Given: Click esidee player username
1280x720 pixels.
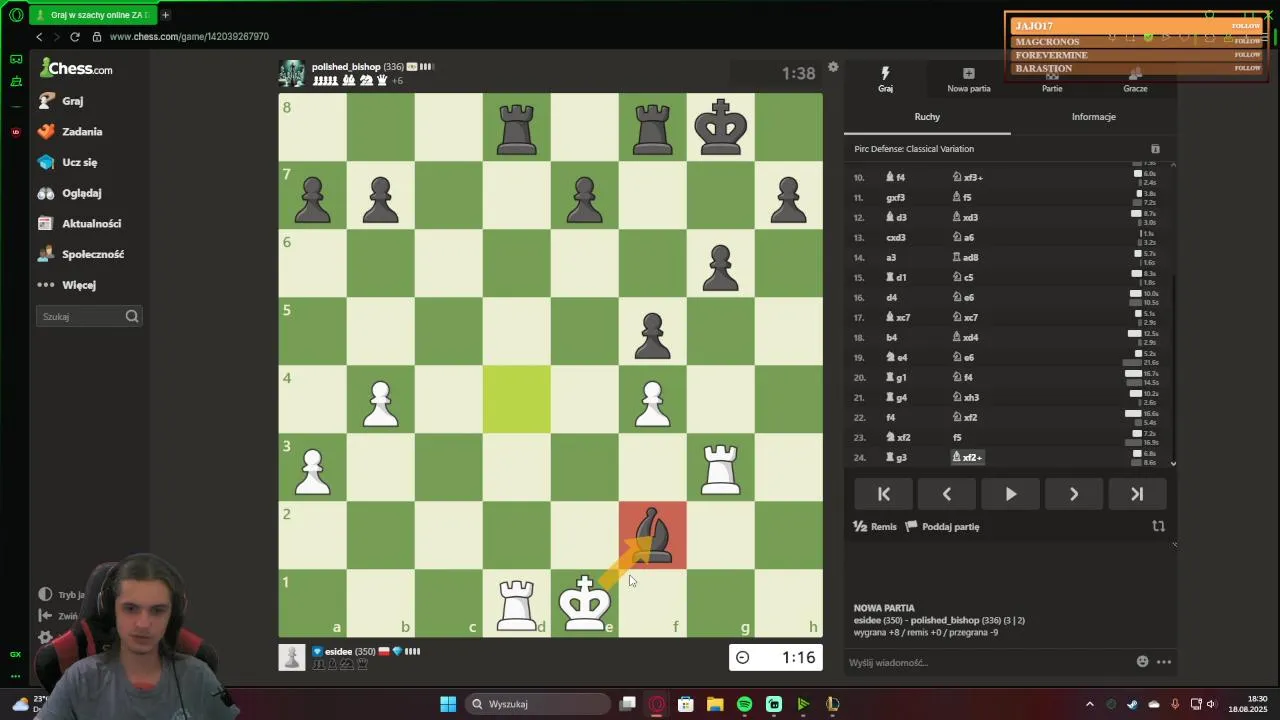Looking at the screenshot, I should click(x=338, y=652).
